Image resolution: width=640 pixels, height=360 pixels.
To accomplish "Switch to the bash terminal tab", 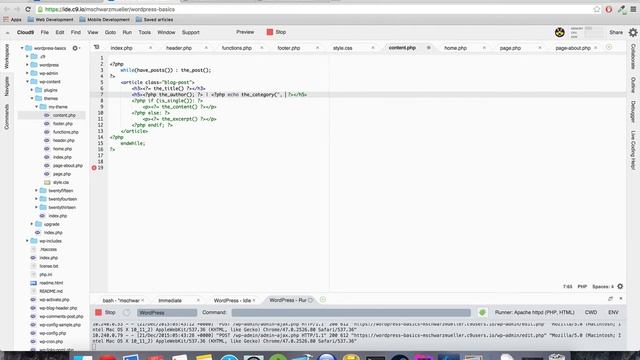I will 121,300.
